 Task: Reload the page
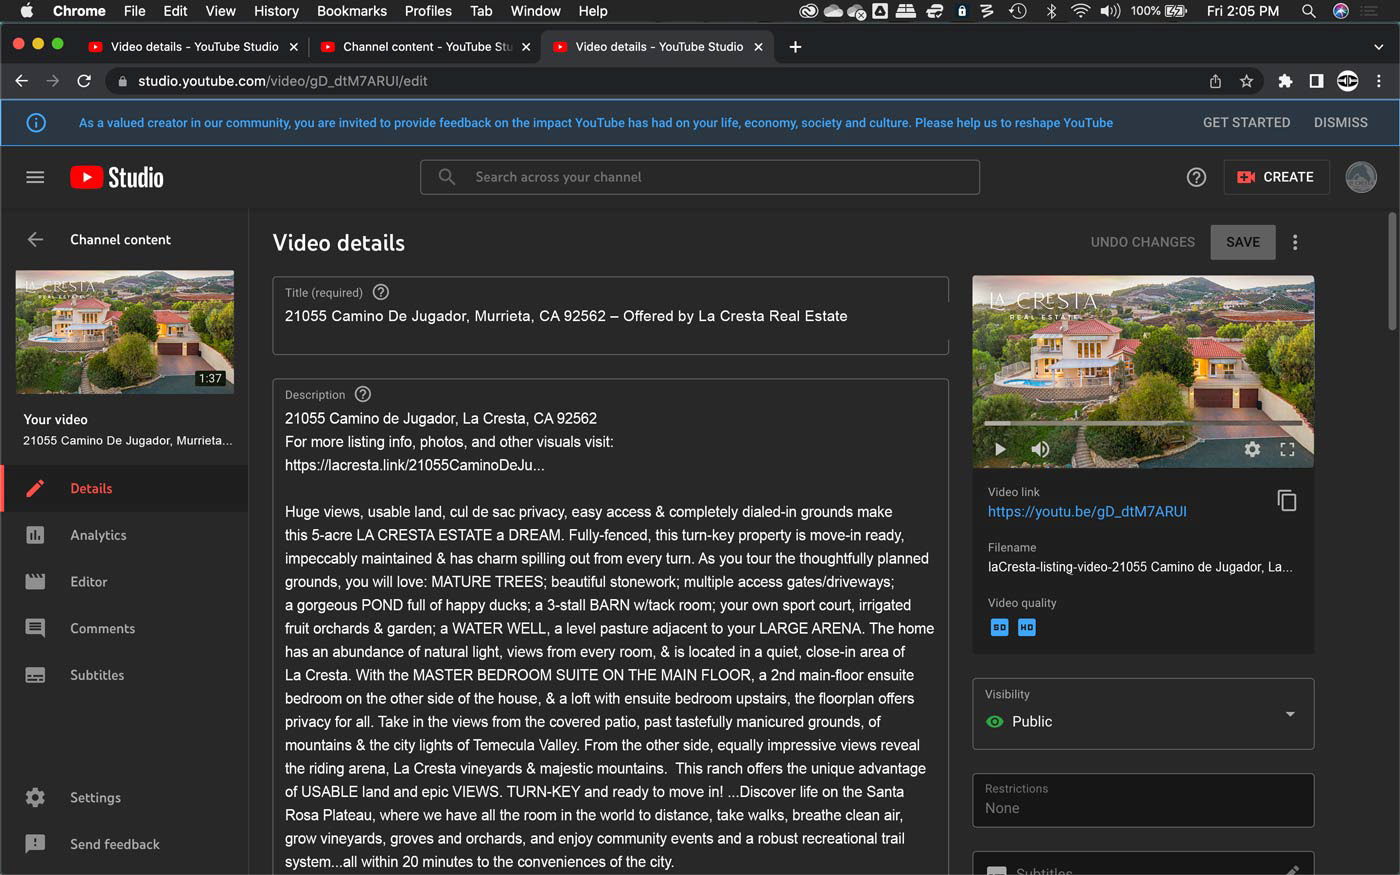84,81
